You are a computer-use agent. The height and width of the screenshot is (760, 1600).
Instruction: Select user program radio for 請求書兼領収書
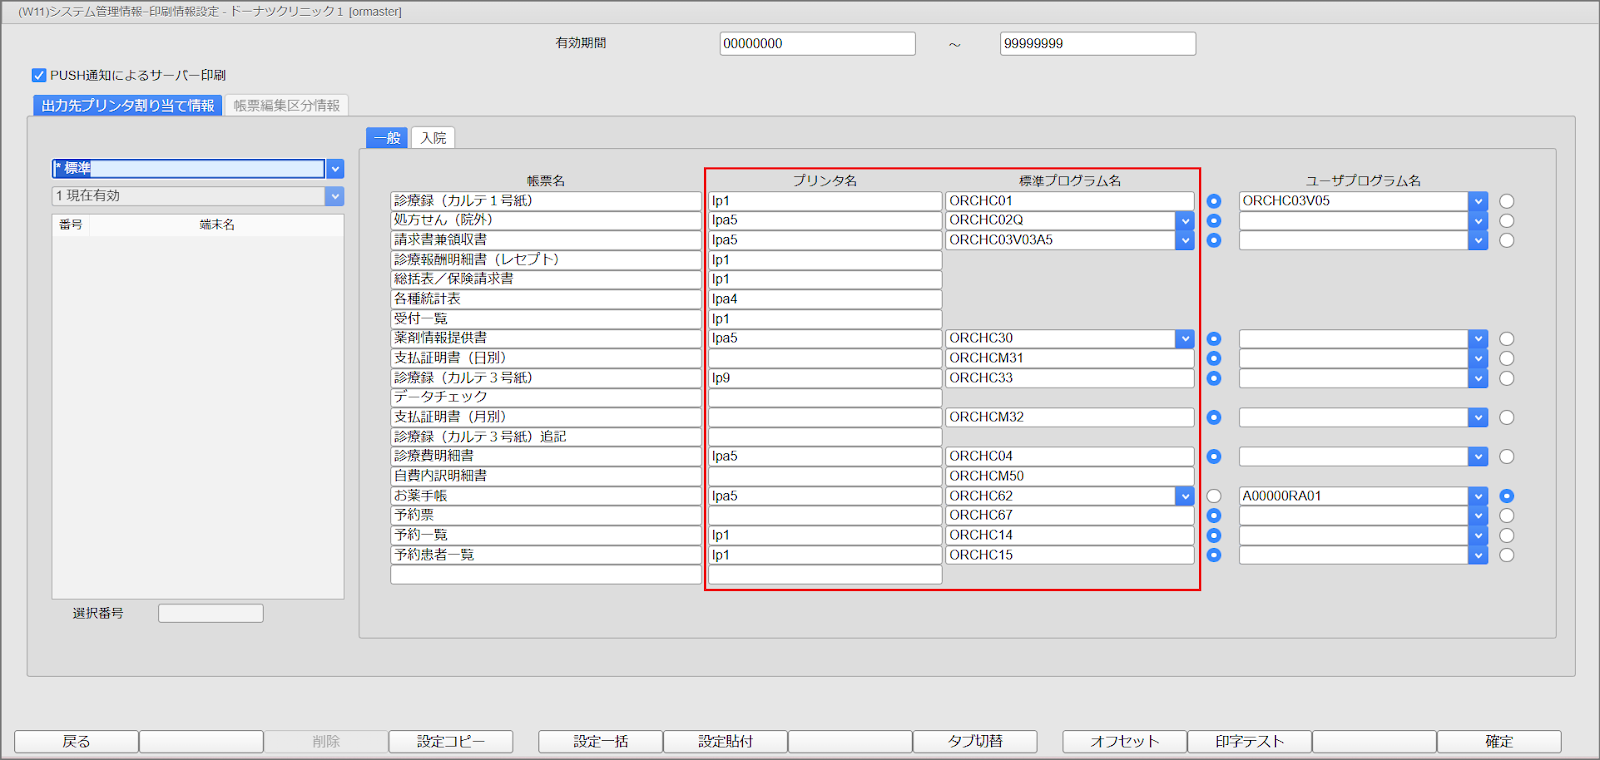pyautogui.click(x=1507, y=240)
